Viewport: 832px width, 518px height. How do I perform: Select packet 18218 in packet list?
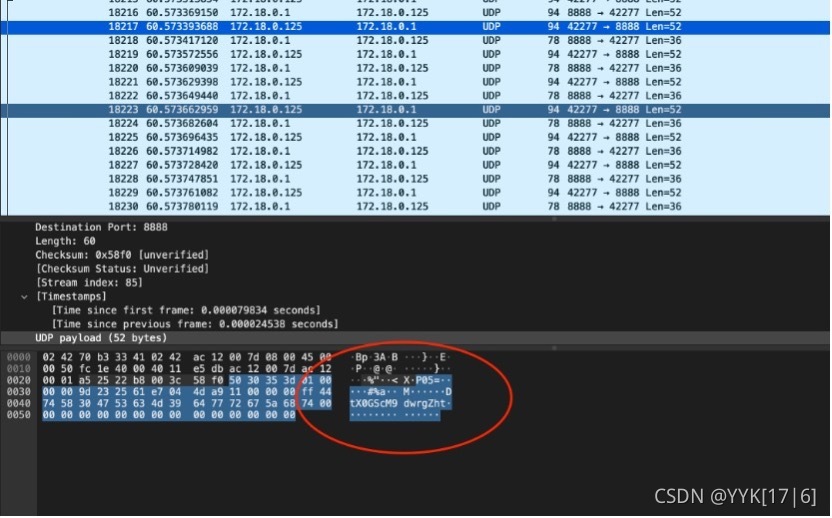(x=415, y=40)
